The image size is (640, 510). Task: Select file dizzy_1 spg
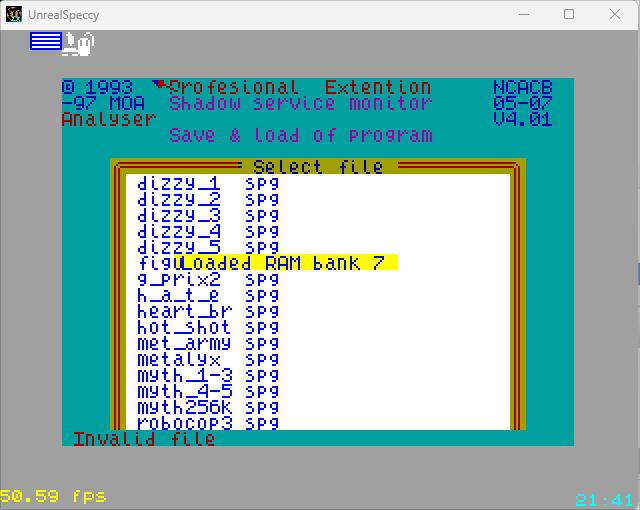pos(208,183)
